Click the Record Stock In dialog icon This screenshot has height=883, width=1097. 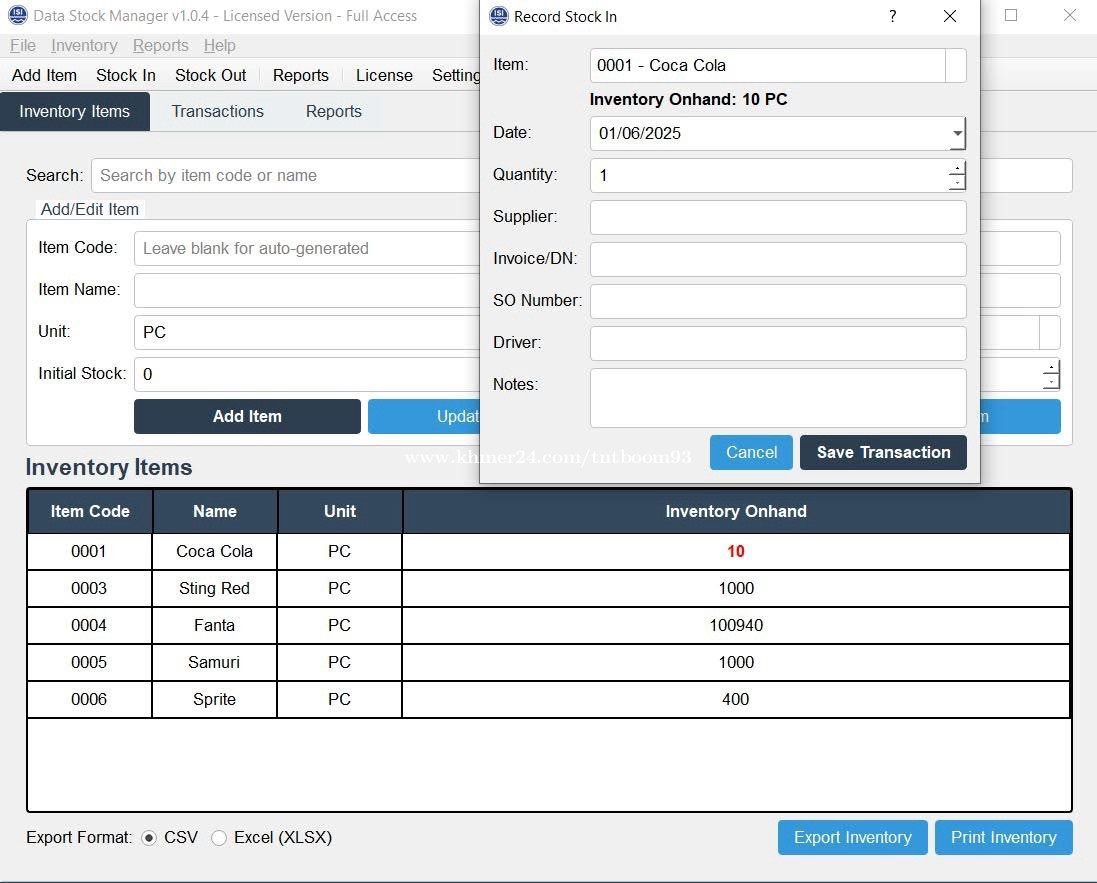pos(499,15)
